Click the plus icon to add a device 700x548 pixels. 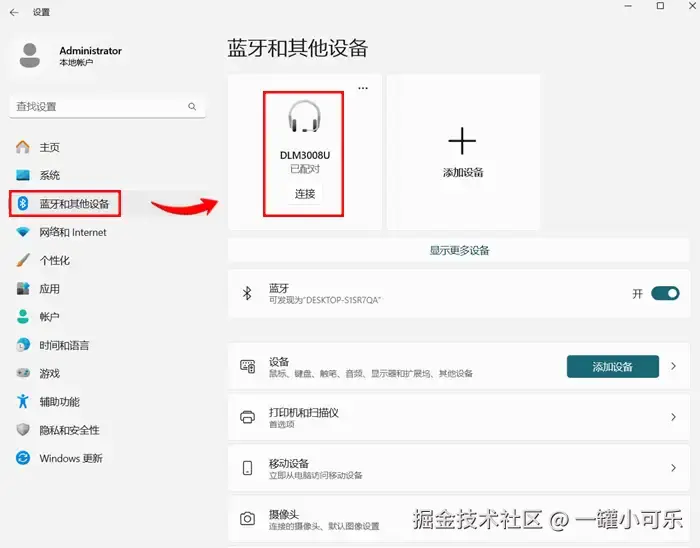(x=462, y=141)
